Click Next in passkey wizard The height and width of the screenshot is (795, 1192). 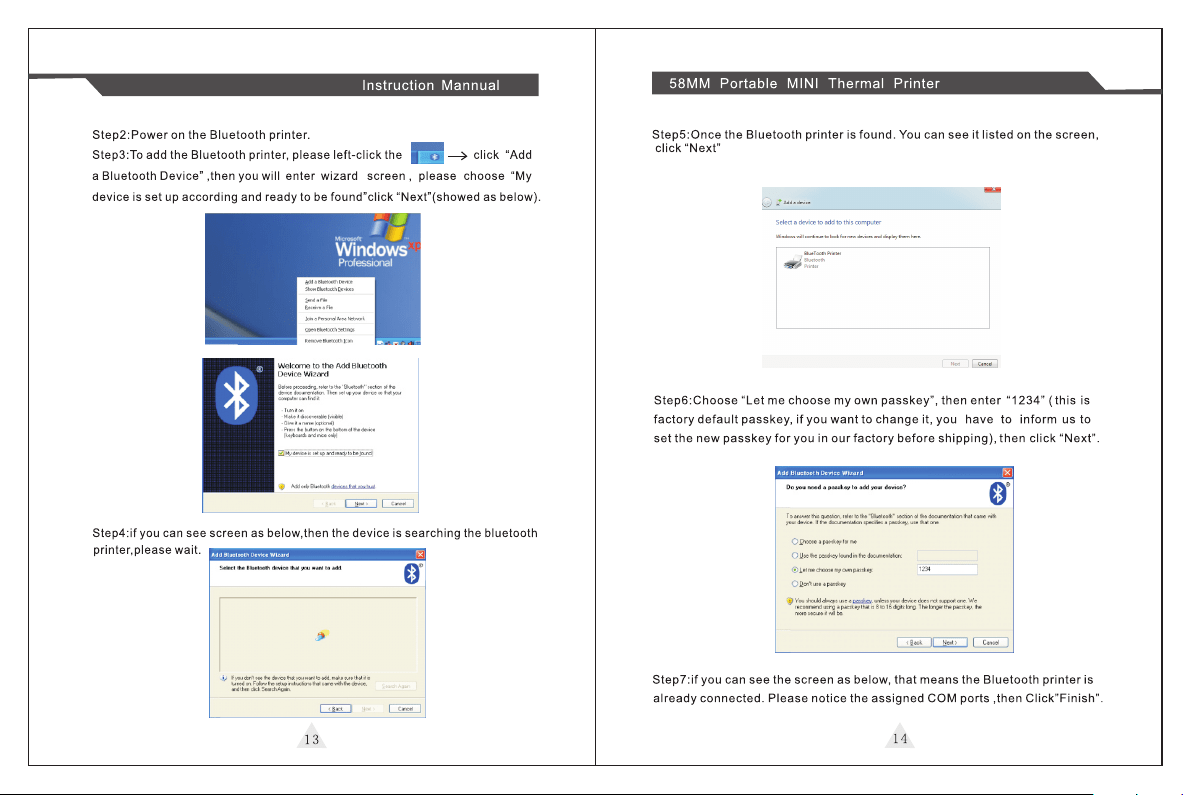click(x=950, y=642)
